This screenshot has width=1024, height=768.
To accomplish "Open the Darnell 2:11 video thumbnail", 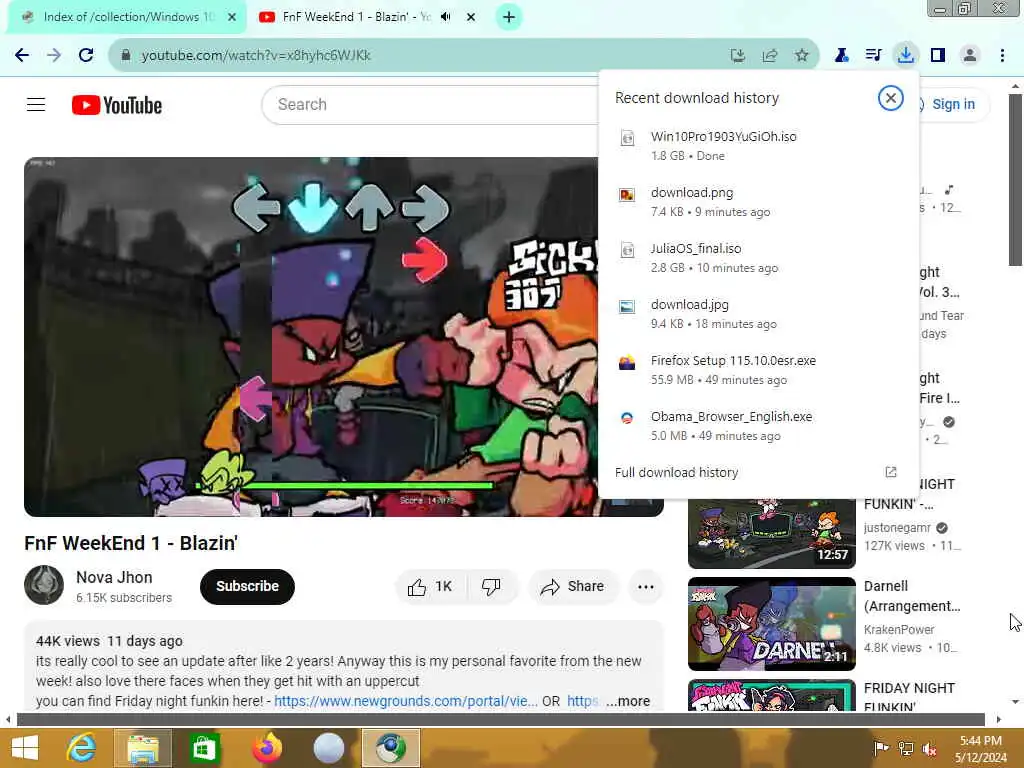I will (x=771, y=624).
